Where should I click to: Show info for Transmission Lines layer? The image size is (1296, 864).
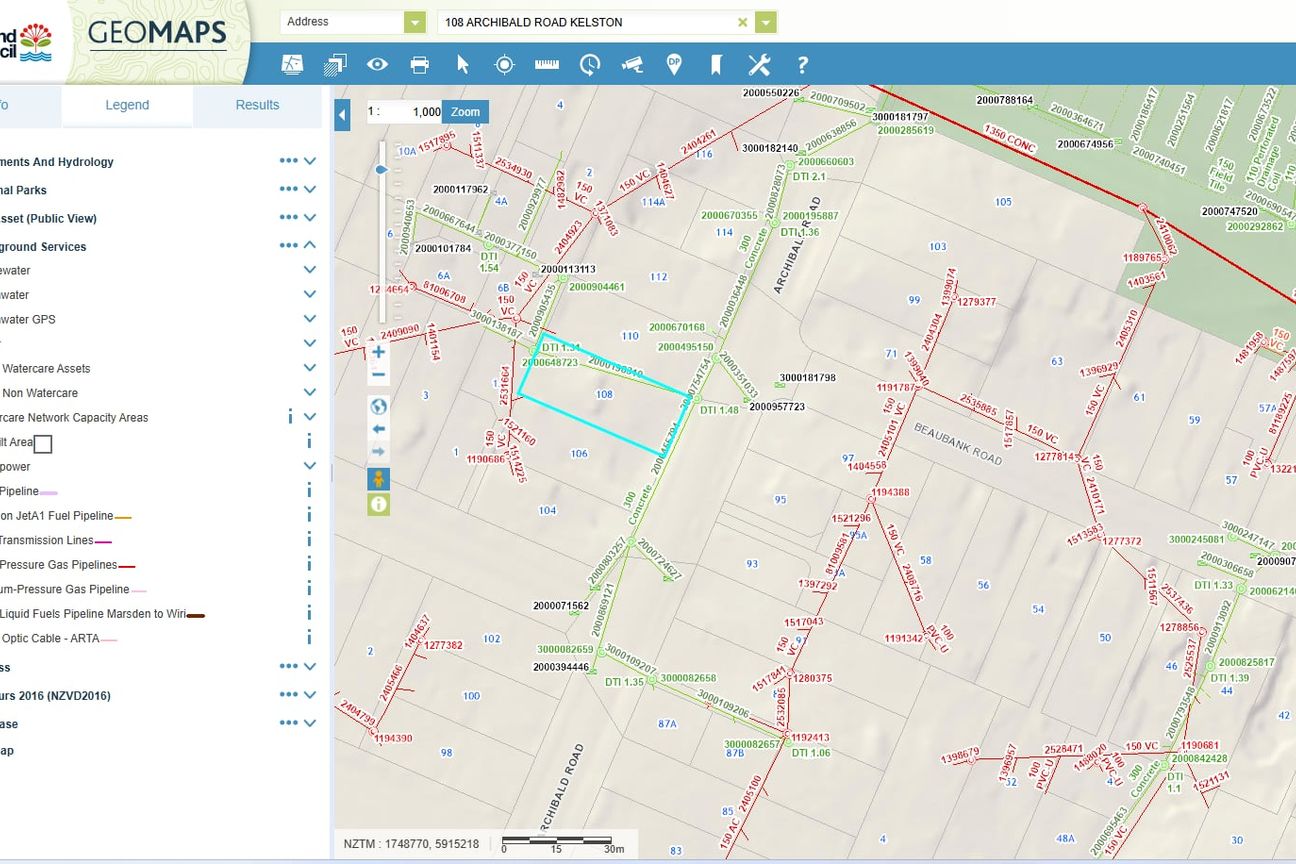pyautogui.click(x=309, y=540)
